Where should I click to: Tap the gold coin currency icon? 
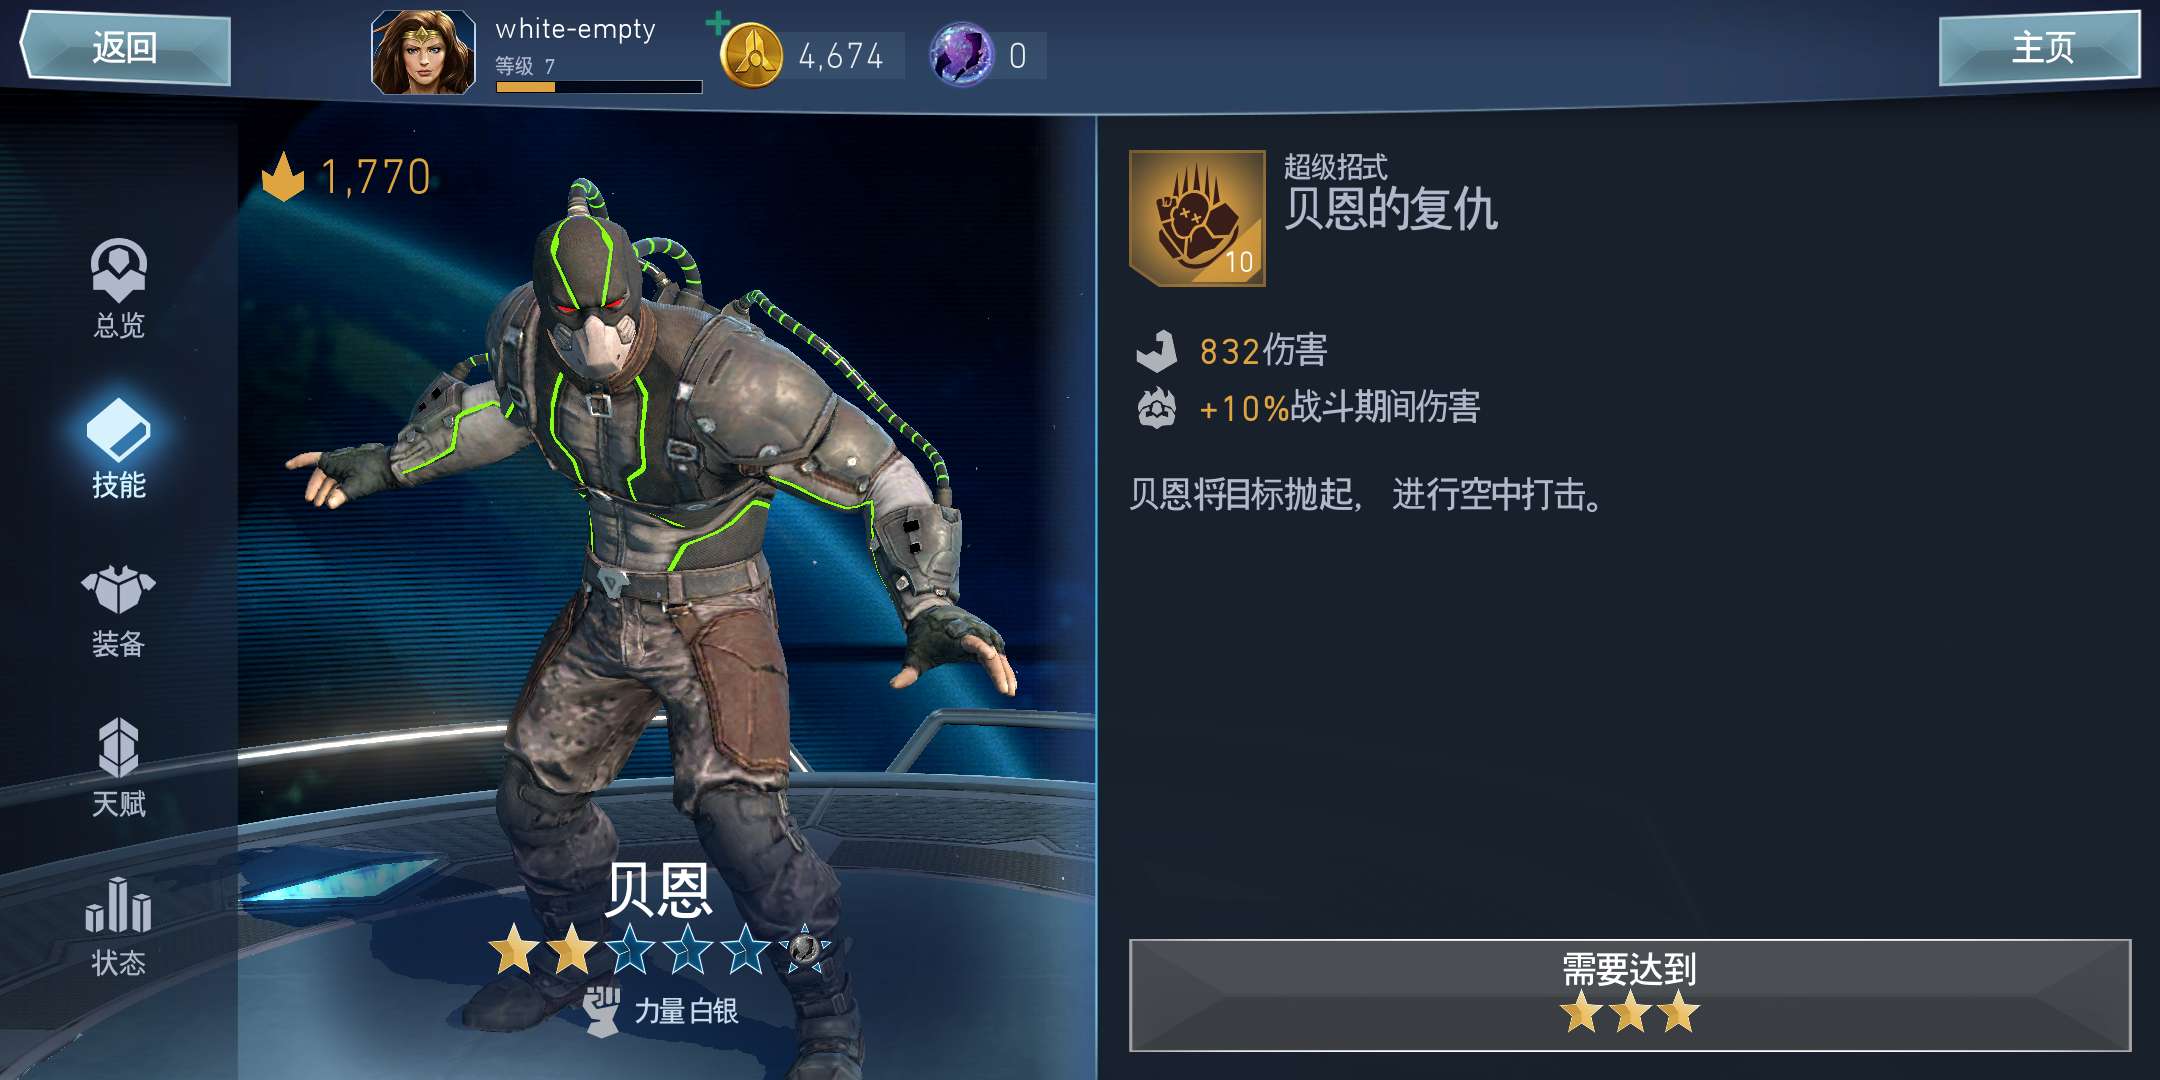point(752,55)
